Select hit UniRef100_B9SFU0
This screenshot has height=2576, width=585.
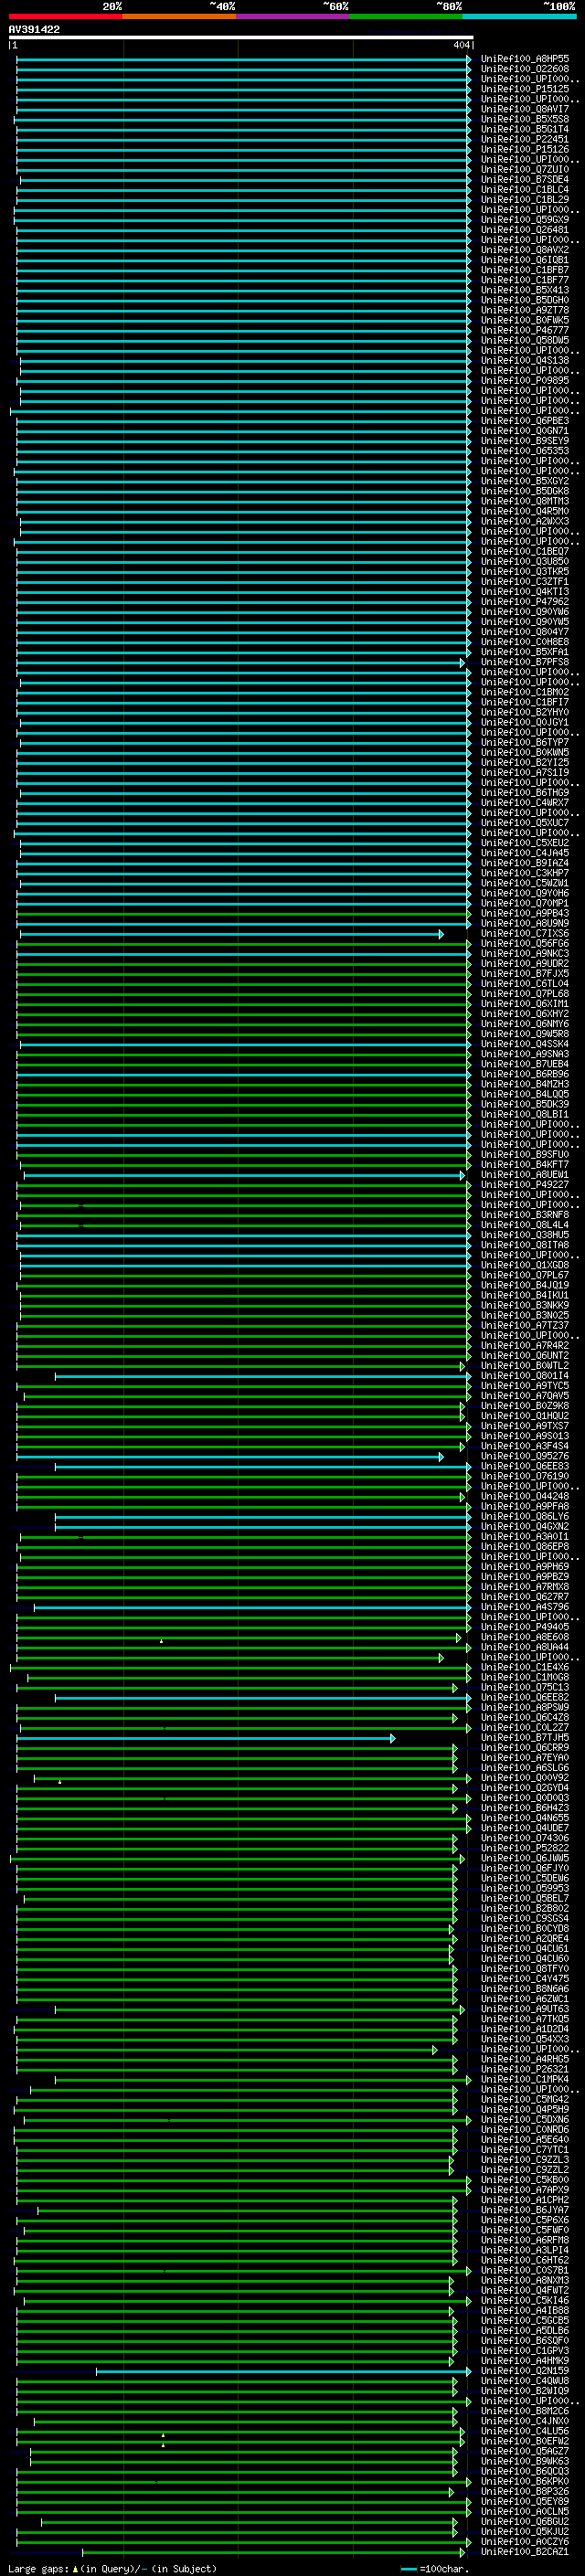tap(525, 1155)
